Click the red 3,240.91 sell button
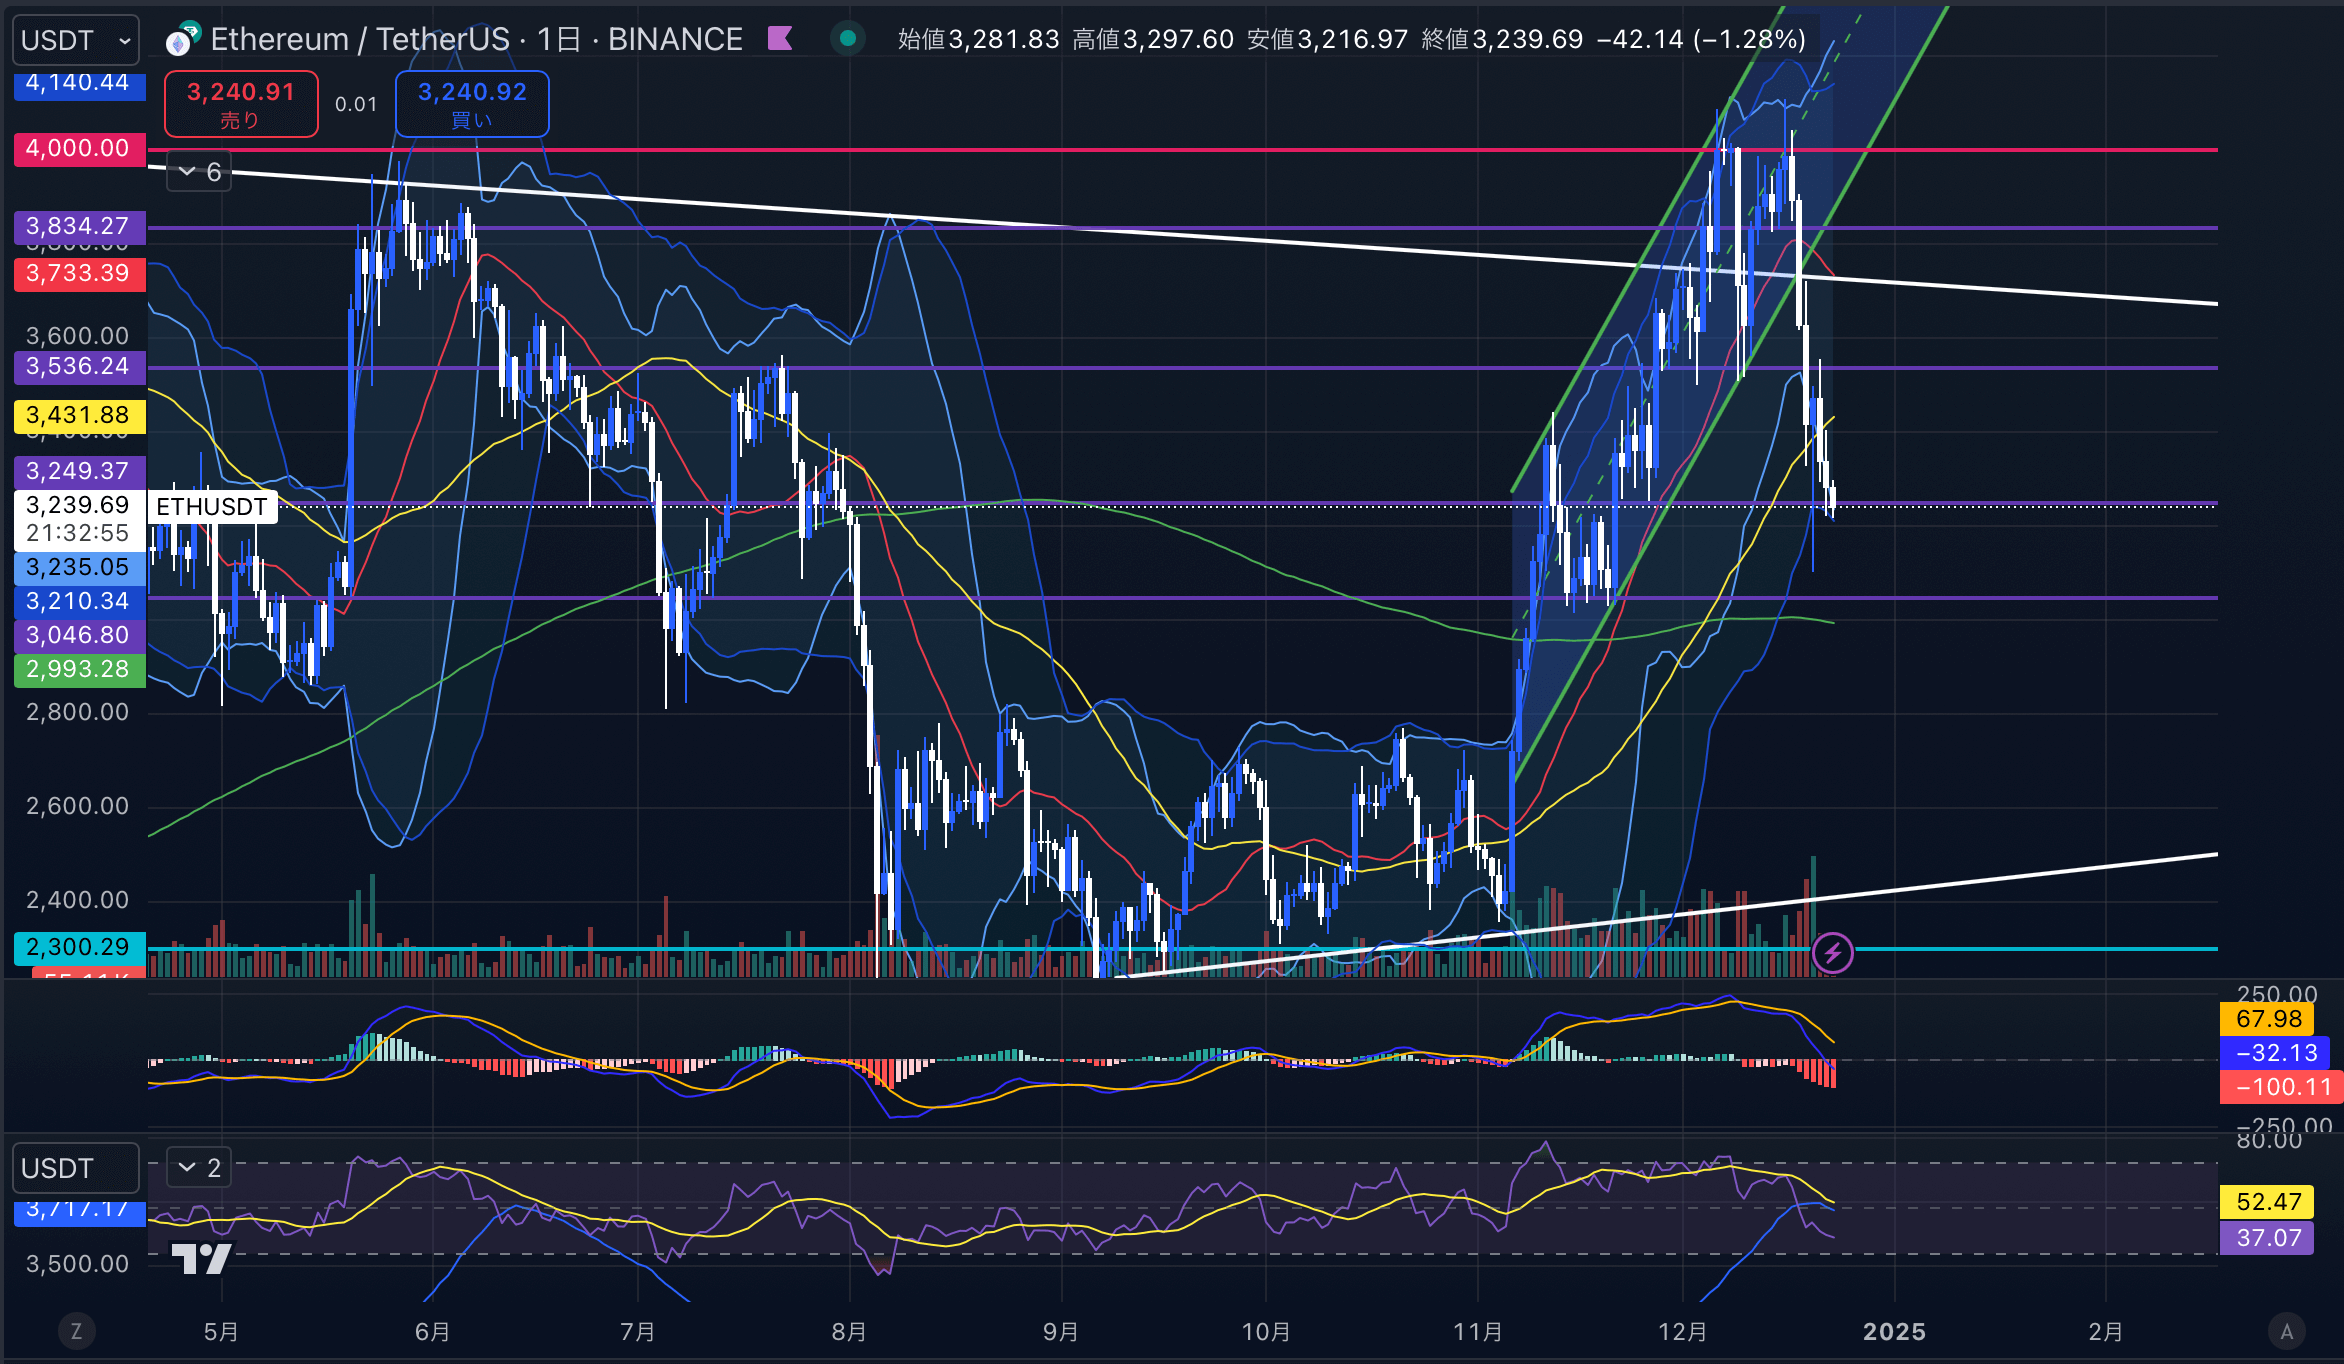The image size is (2344, 1364). tap(241, 104)
